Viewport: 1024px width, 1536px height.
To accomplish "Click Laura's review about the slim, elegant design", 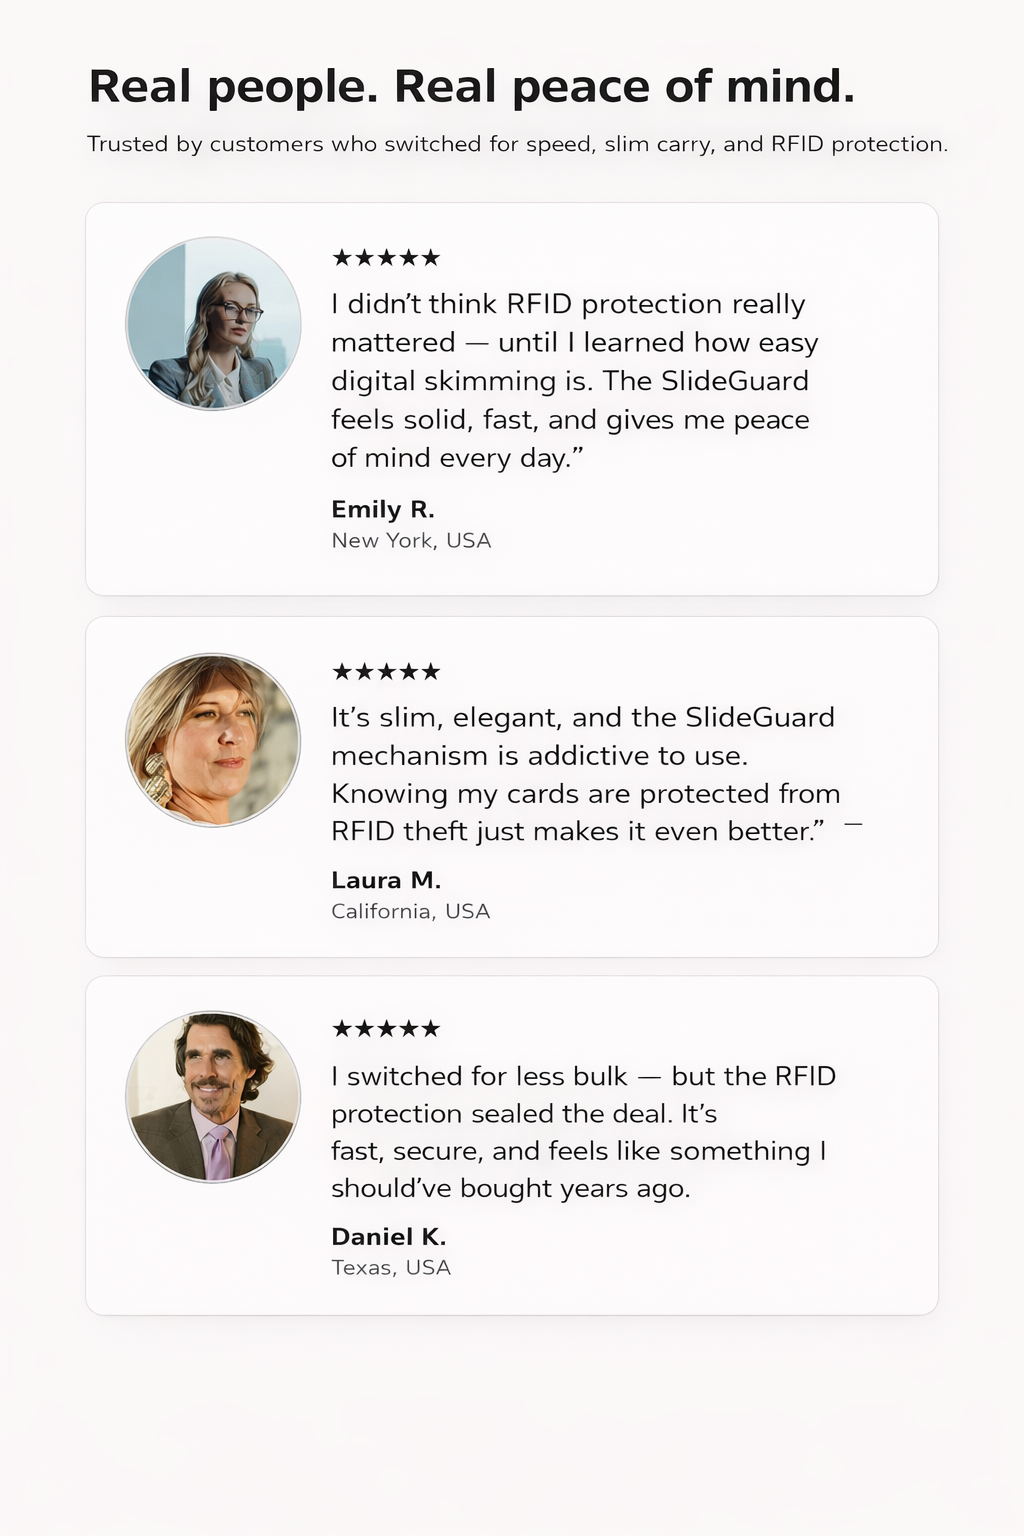I will [x=583, y=774].
